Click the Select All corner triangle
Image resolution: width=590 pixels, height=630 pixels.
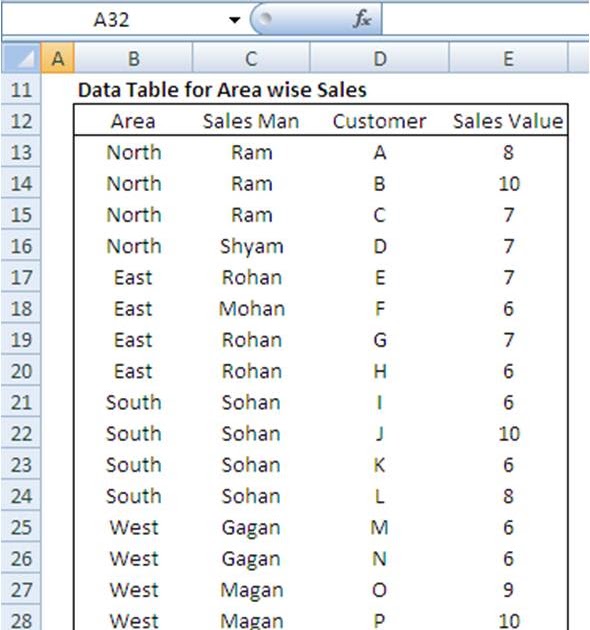coord(21,58)
